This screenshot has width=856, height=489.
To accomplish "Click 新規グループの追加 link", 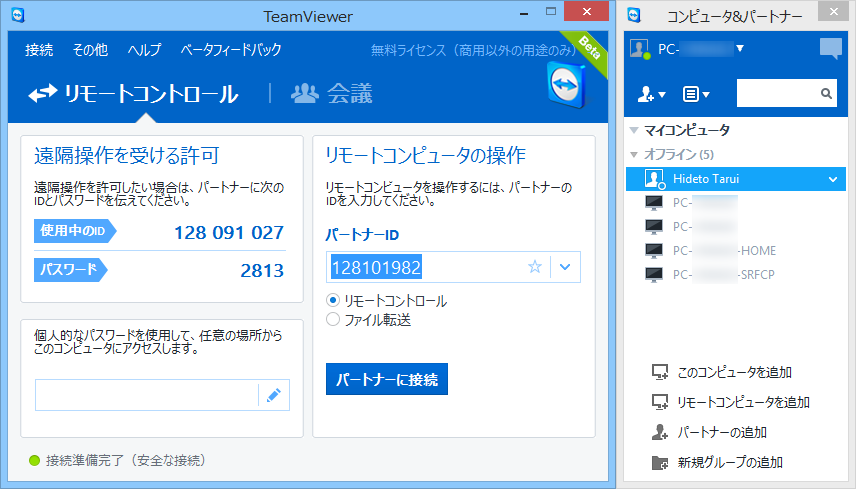I will [x=730, y=462].
